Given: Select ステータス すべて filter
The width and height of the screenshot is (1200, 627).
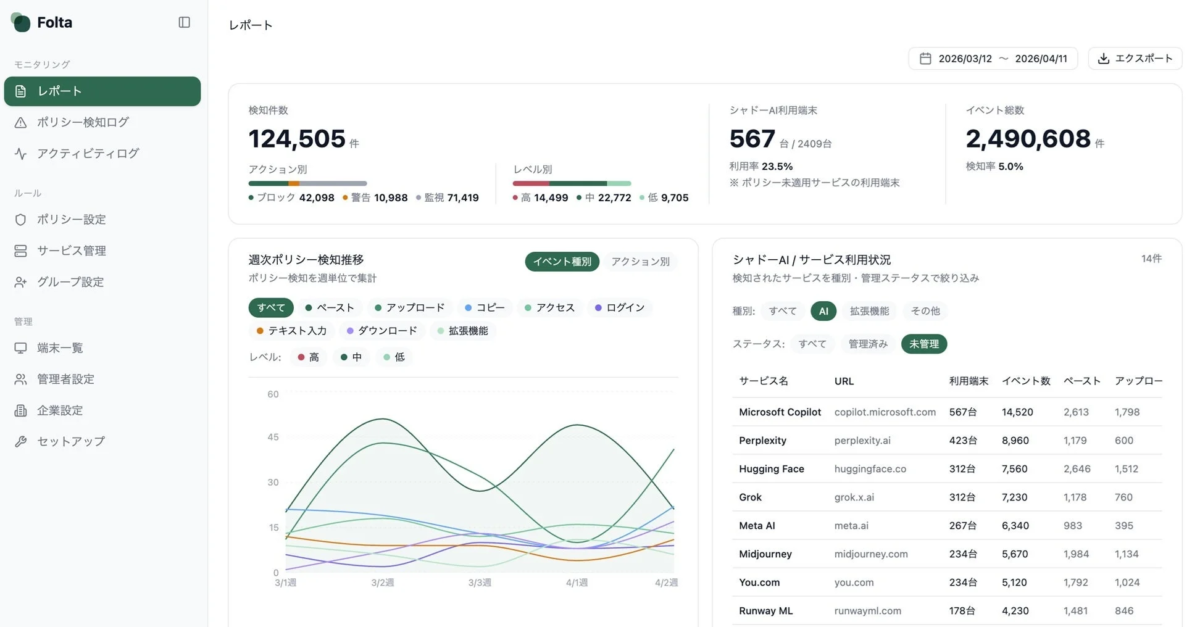Looking at the screenshot, I should (813, 344).
